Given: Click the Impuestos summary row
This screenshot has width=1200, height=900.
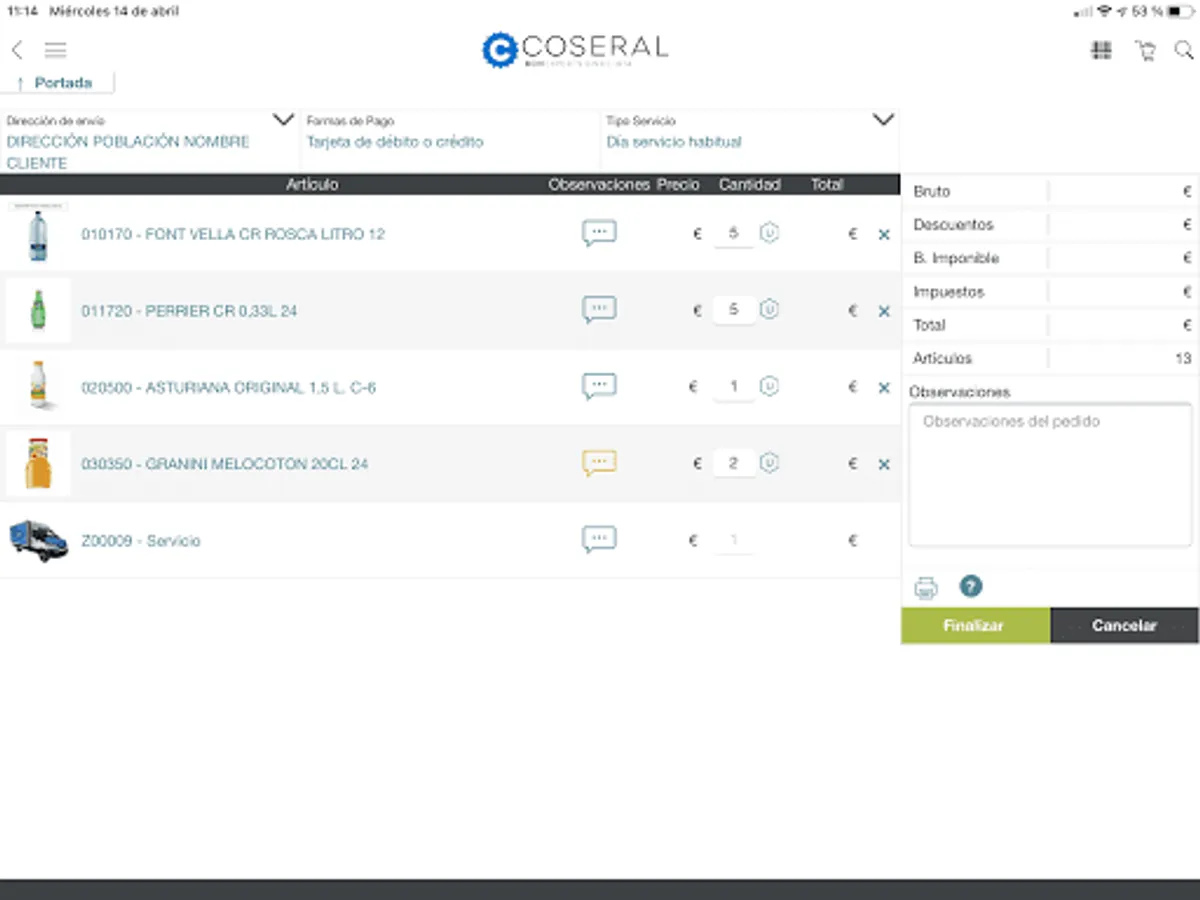Looking at the screenshot, I should coord(1050,292).
